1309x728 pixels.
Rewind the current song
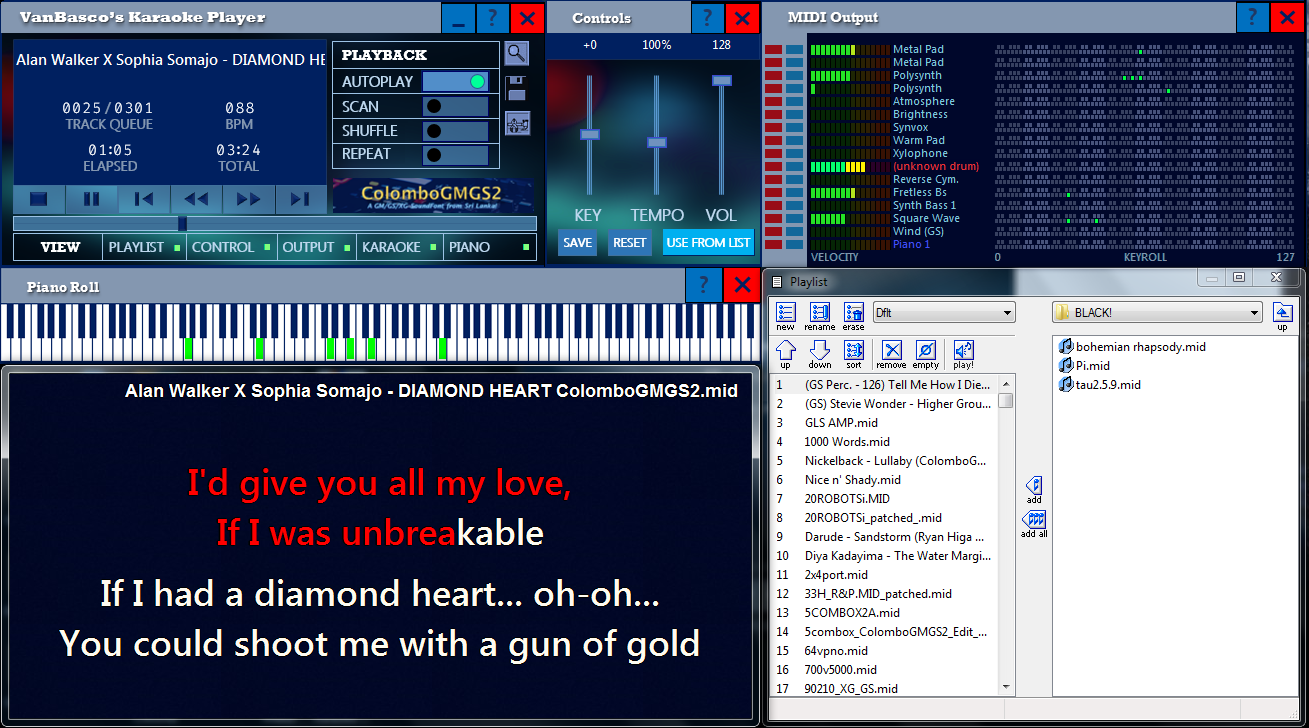click(x=196, y=199)
